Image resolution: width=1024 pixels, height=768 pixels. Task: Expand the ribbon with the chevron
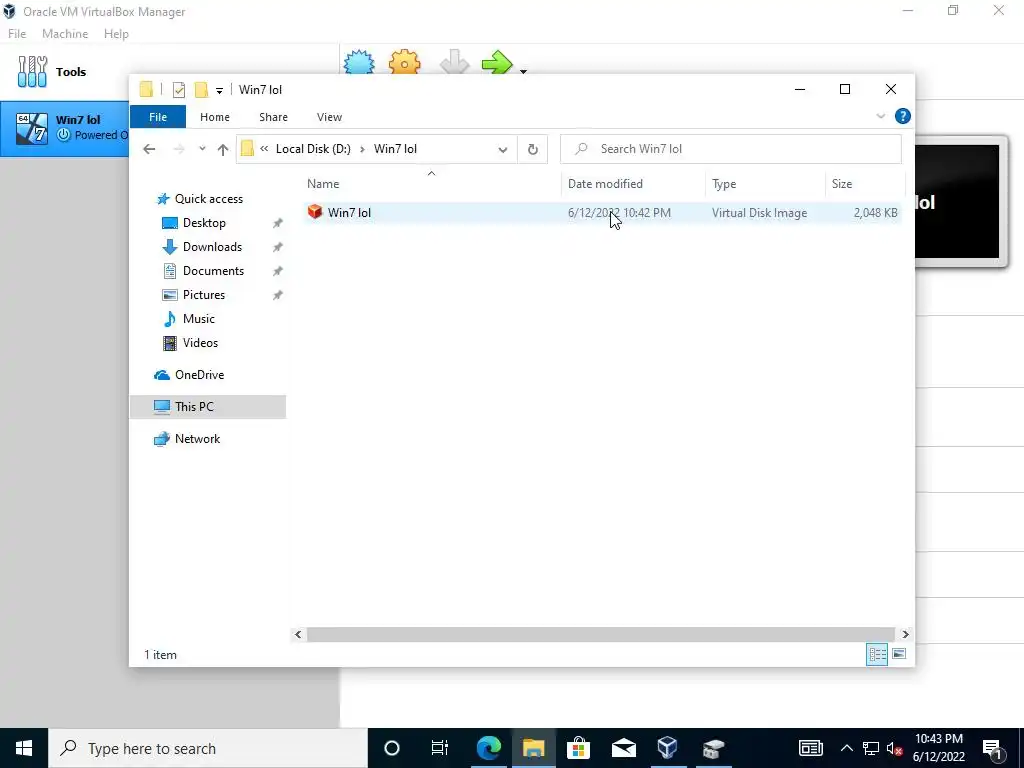880,116
